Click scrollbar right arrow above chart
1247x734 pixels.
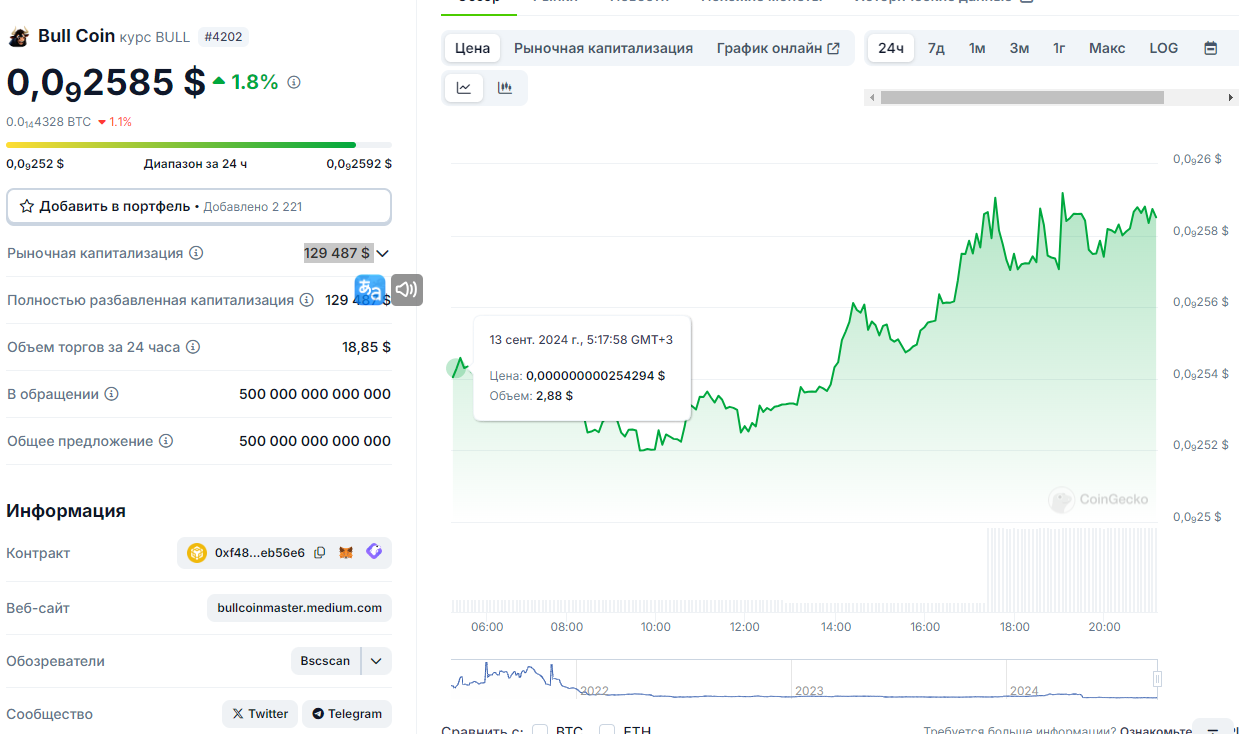pyautogui.click(x=1231, y=98)
